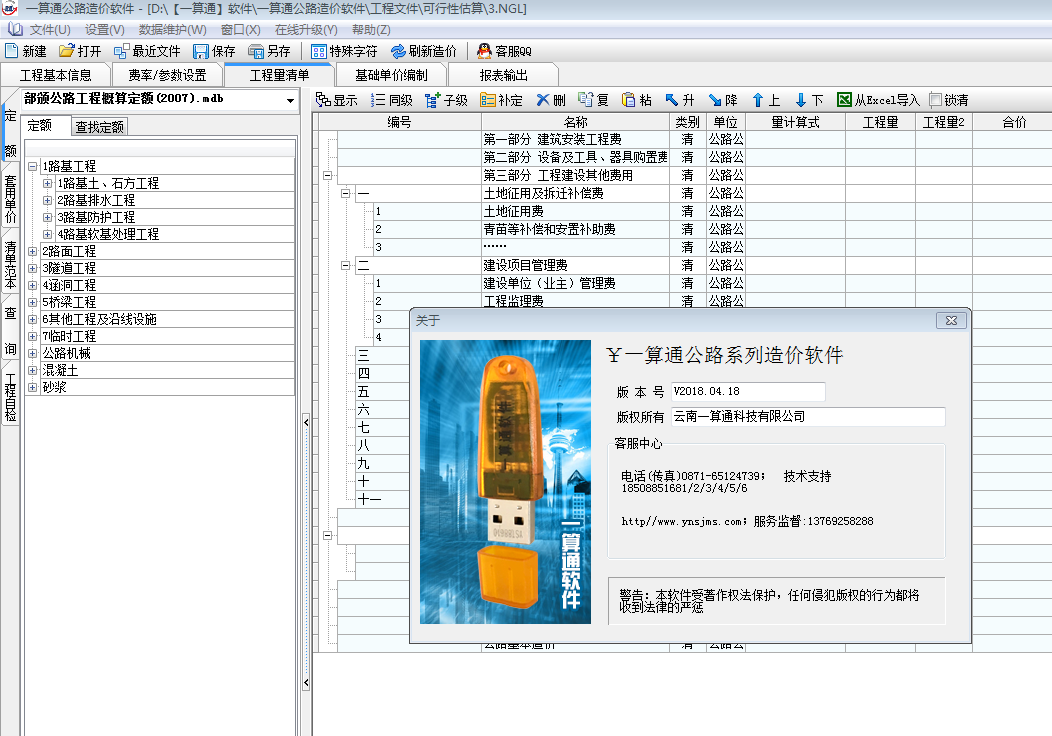Select the 青苗等补偿和安置补助费 row name

549,229
